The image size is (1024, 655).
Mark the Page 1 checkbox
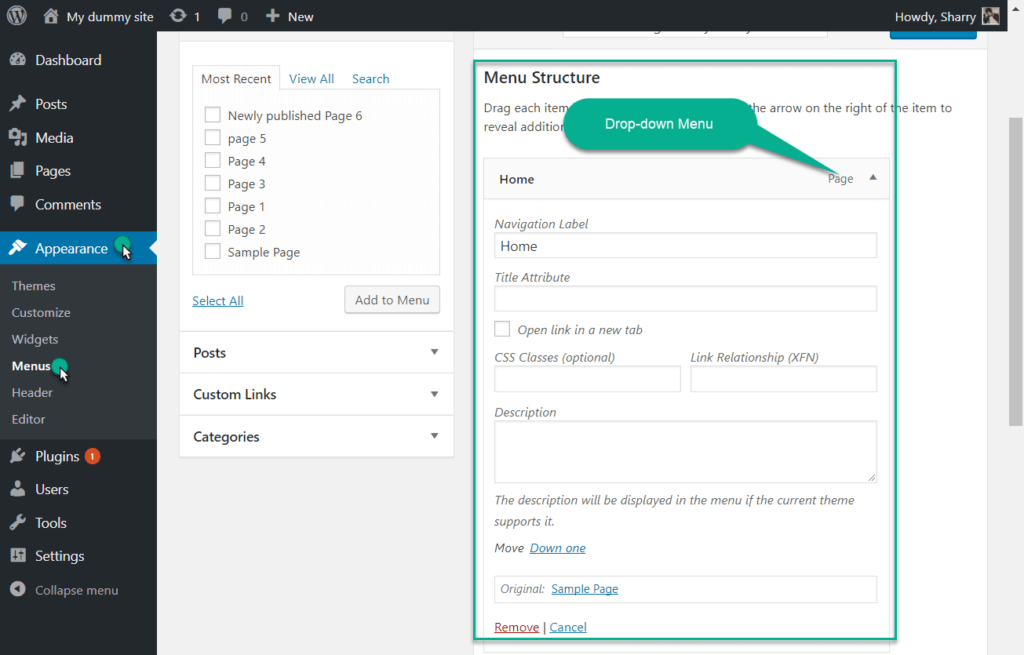pyautogui.click(x=212, y=206)
